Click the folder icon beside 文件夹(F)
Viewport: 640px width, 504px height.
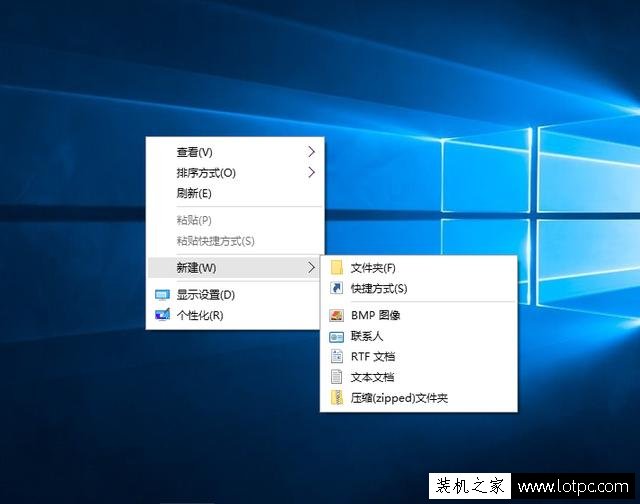337,268
